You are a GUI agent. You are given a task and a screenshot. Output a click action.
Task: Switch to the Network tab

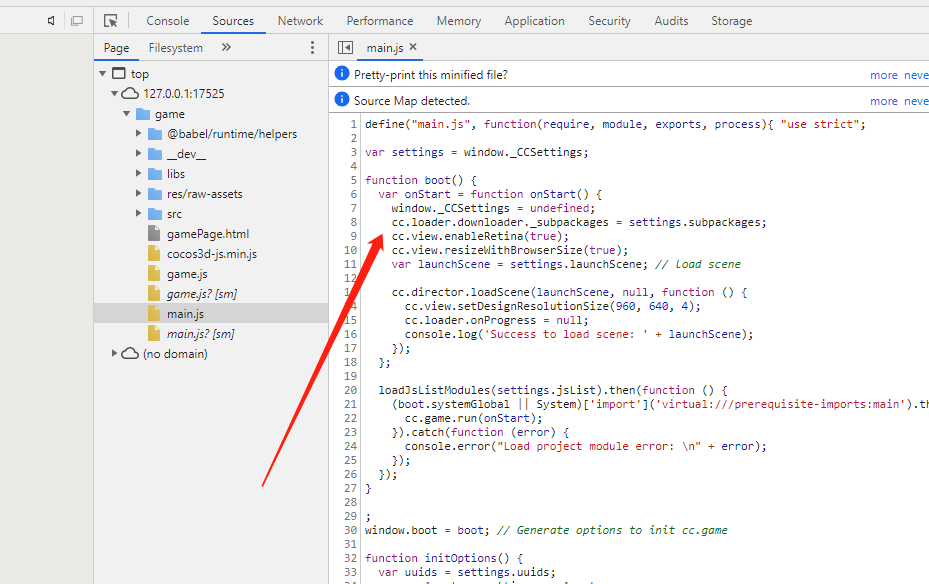coord(300,20)
